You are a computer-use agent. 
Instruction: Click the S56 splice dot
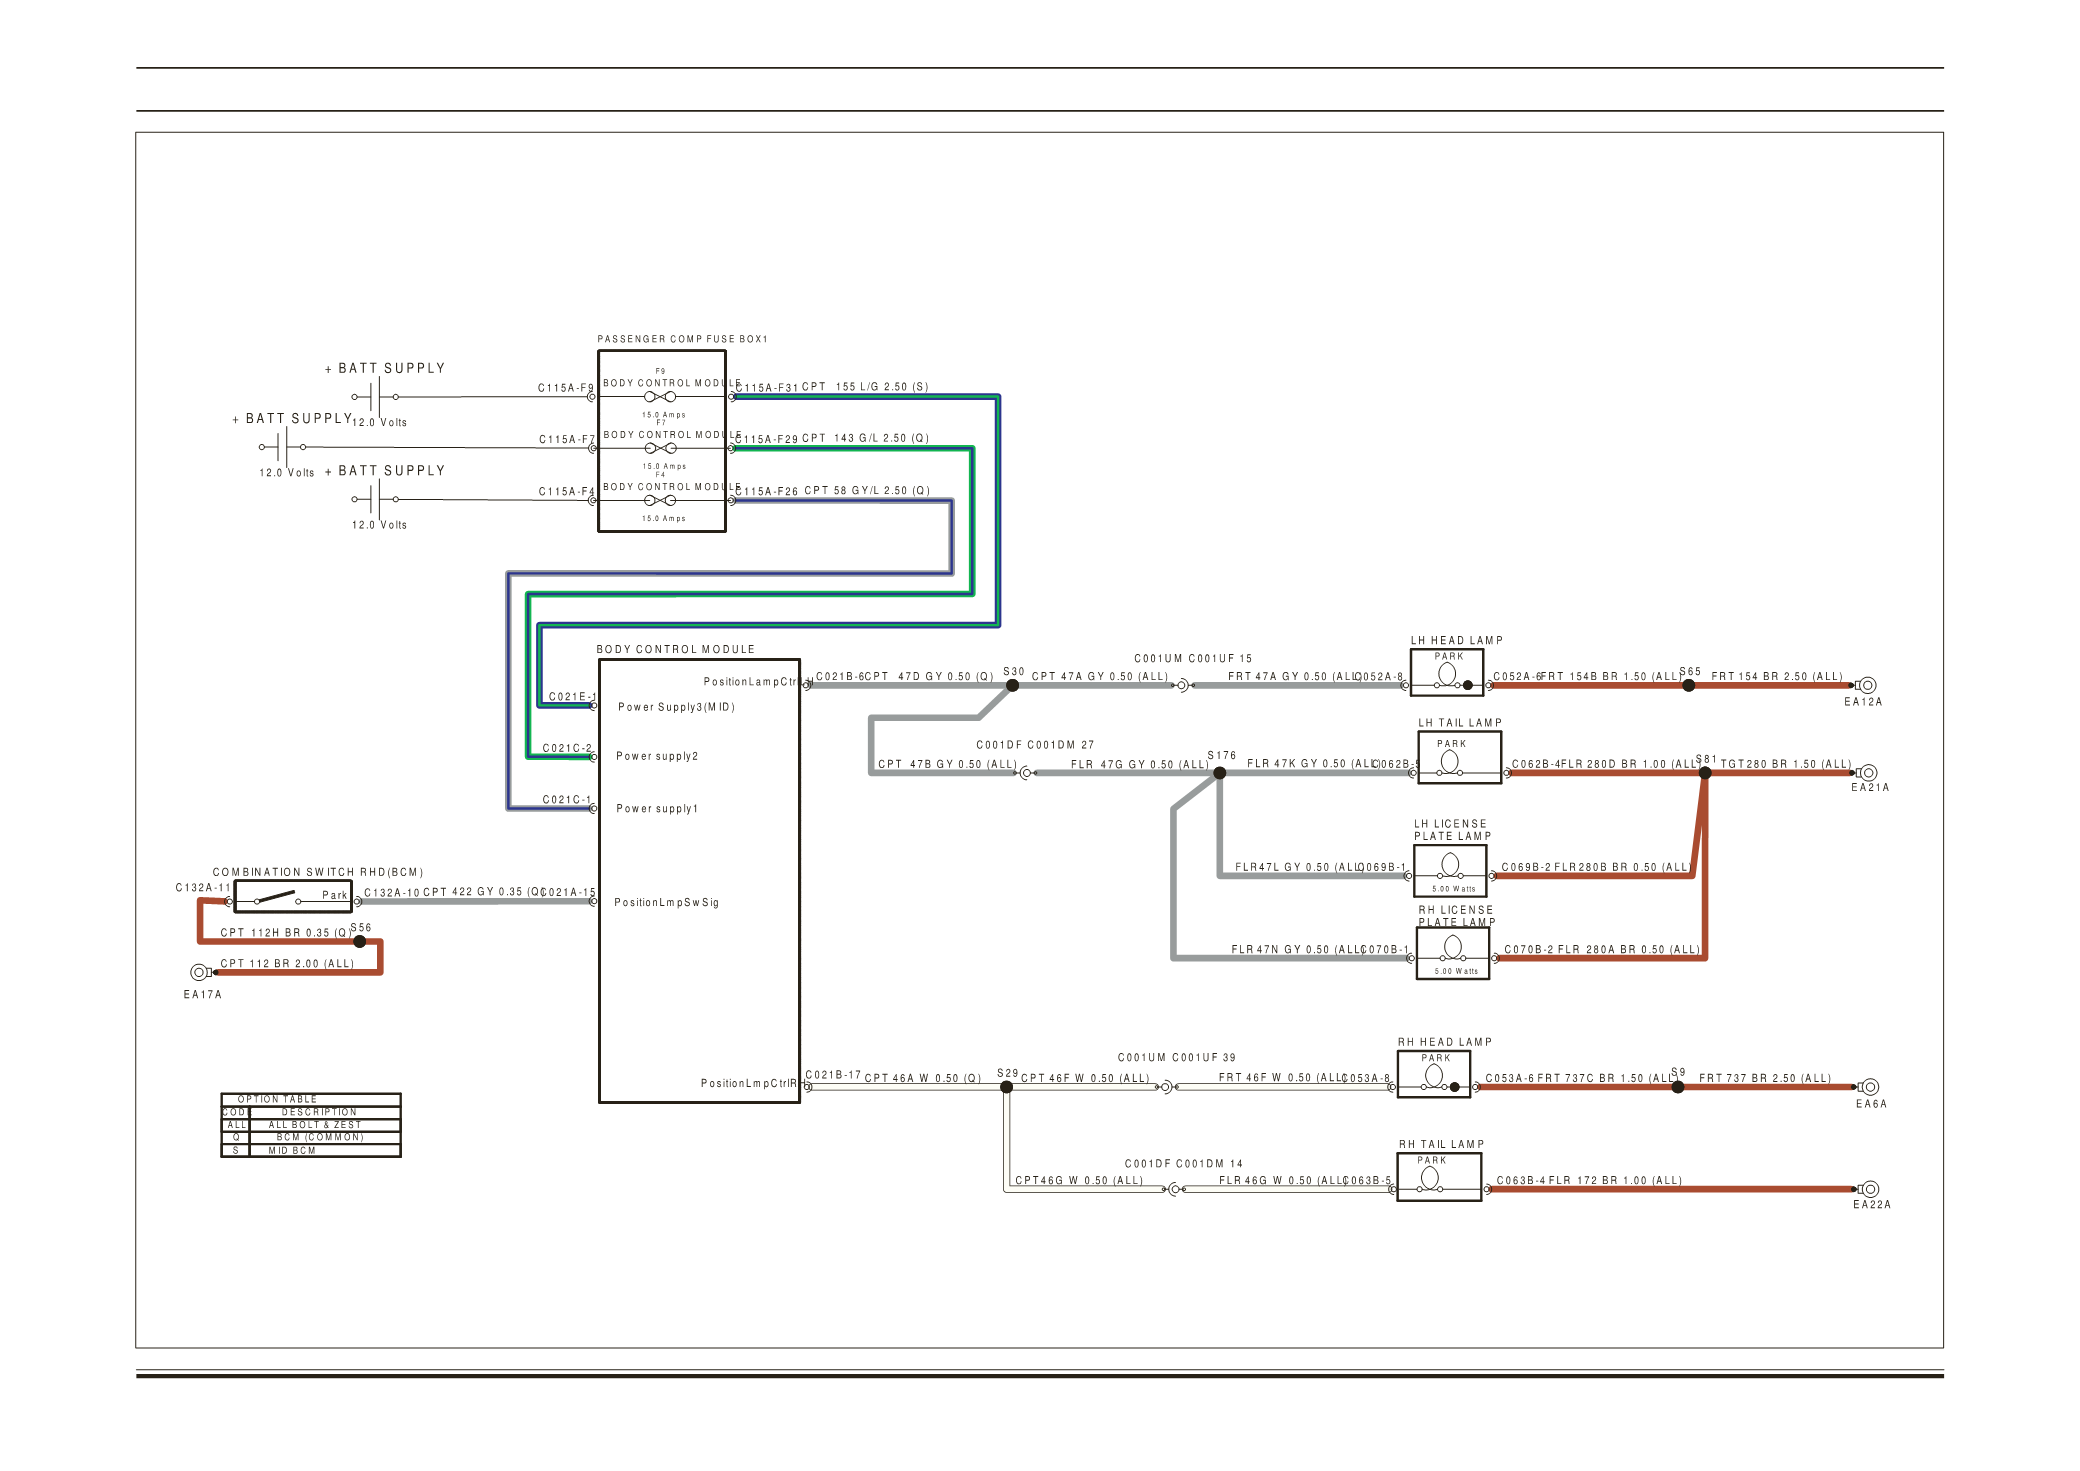pyautogui.click(x=360, y=941)
